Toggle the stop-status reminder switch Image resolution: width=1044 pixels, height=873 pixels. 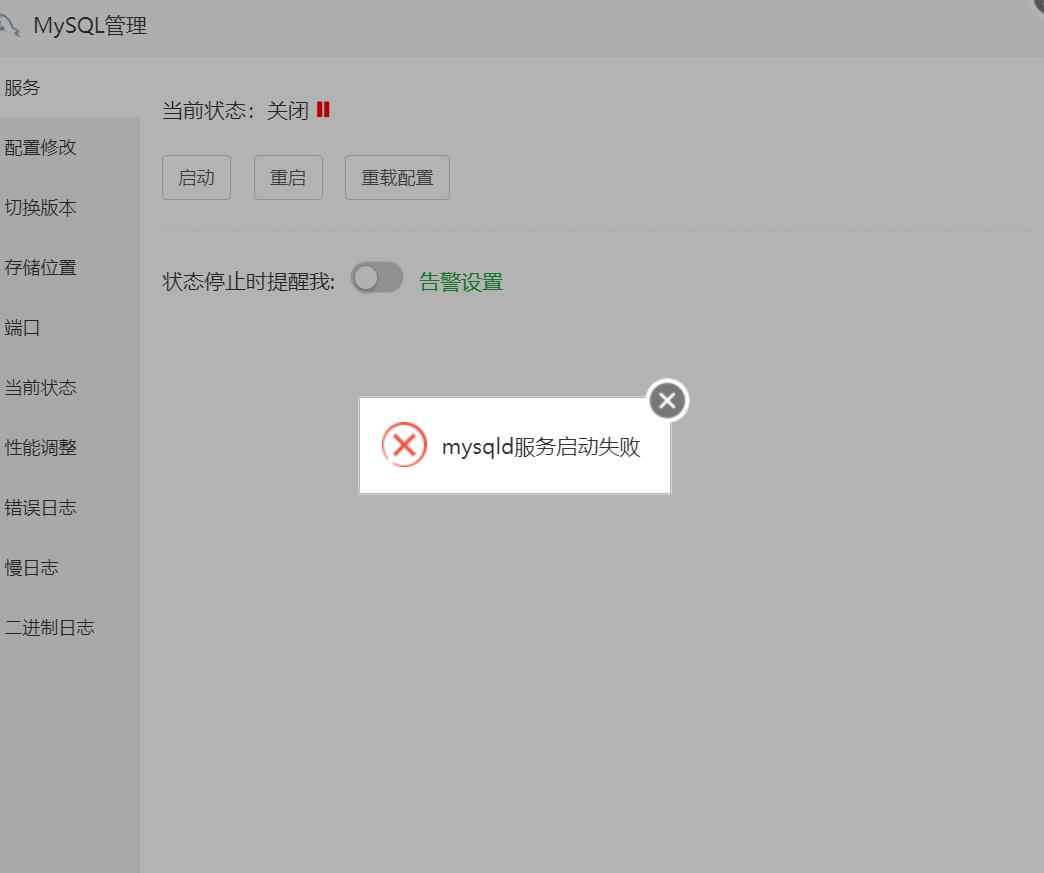point(377,278)
